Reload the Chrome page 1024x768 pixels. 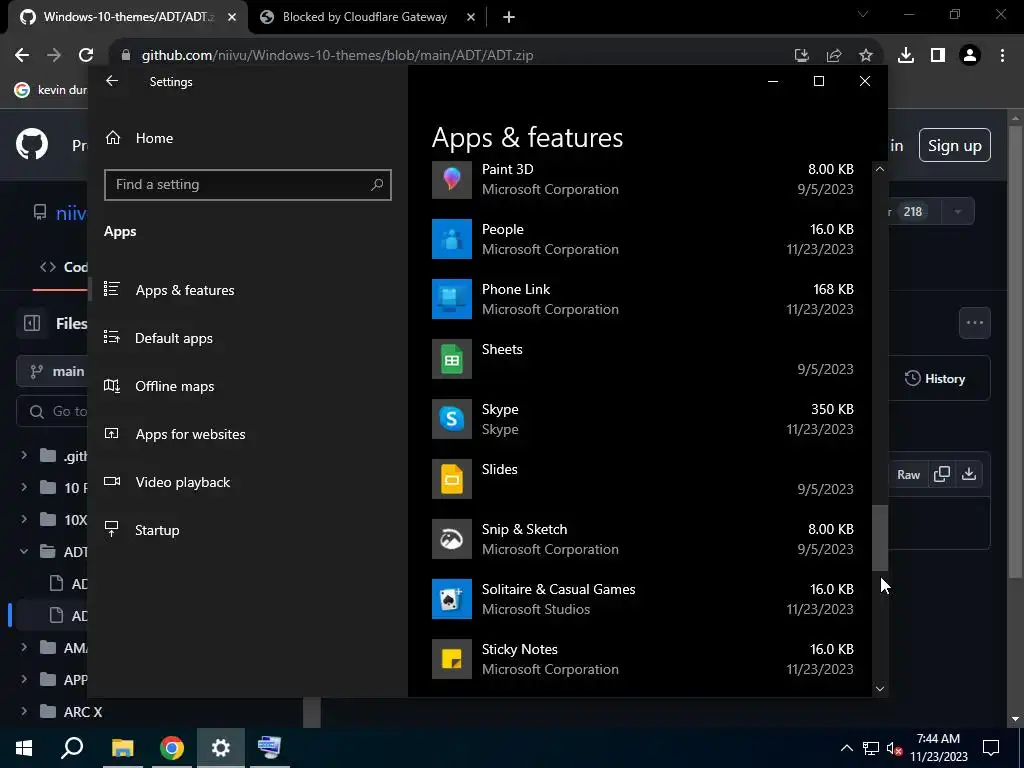(86, 55)
